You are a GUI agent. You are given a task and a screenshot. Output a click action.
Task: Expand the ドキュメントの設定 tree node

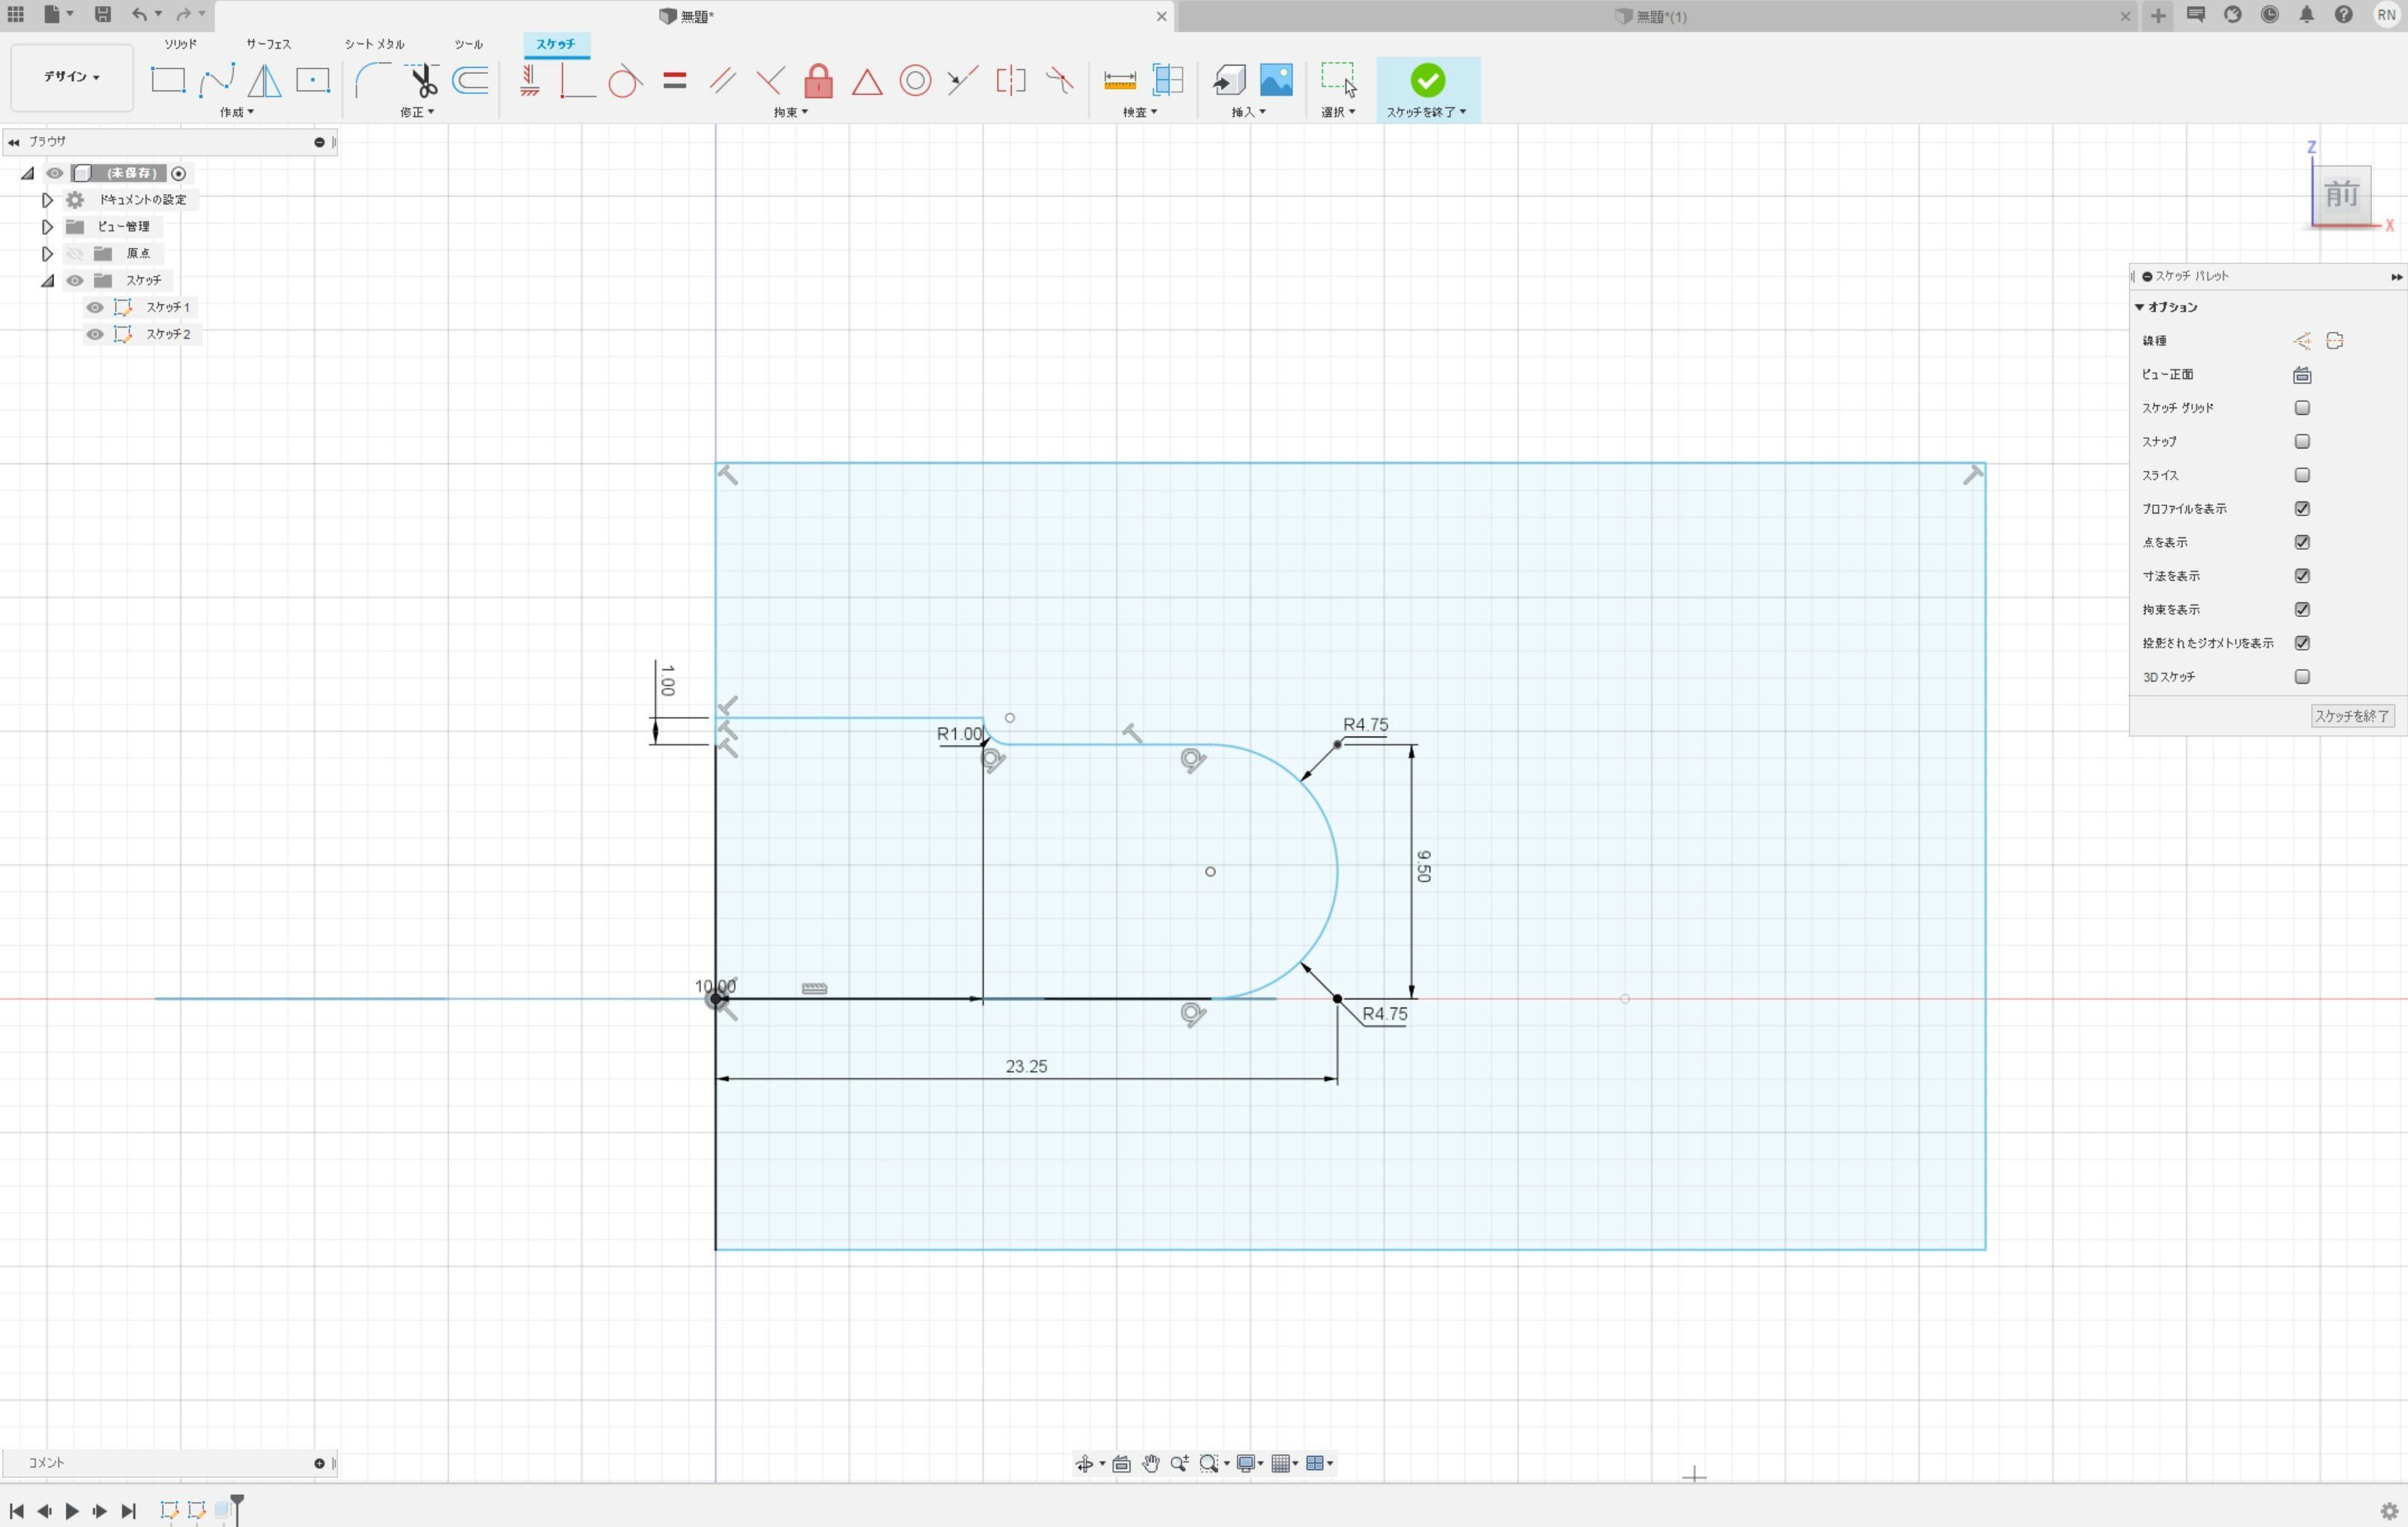(47, 200)
